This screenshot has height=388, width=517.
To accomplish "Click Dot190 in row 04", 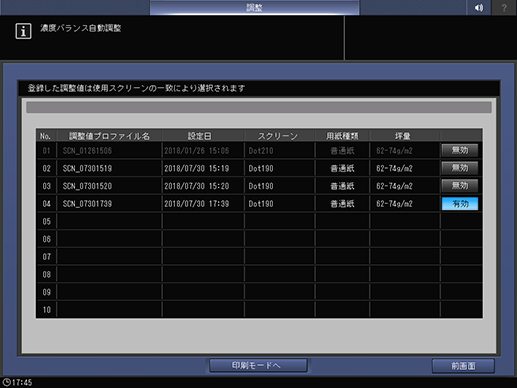I will pyautogui.click(x=261, y=204).
